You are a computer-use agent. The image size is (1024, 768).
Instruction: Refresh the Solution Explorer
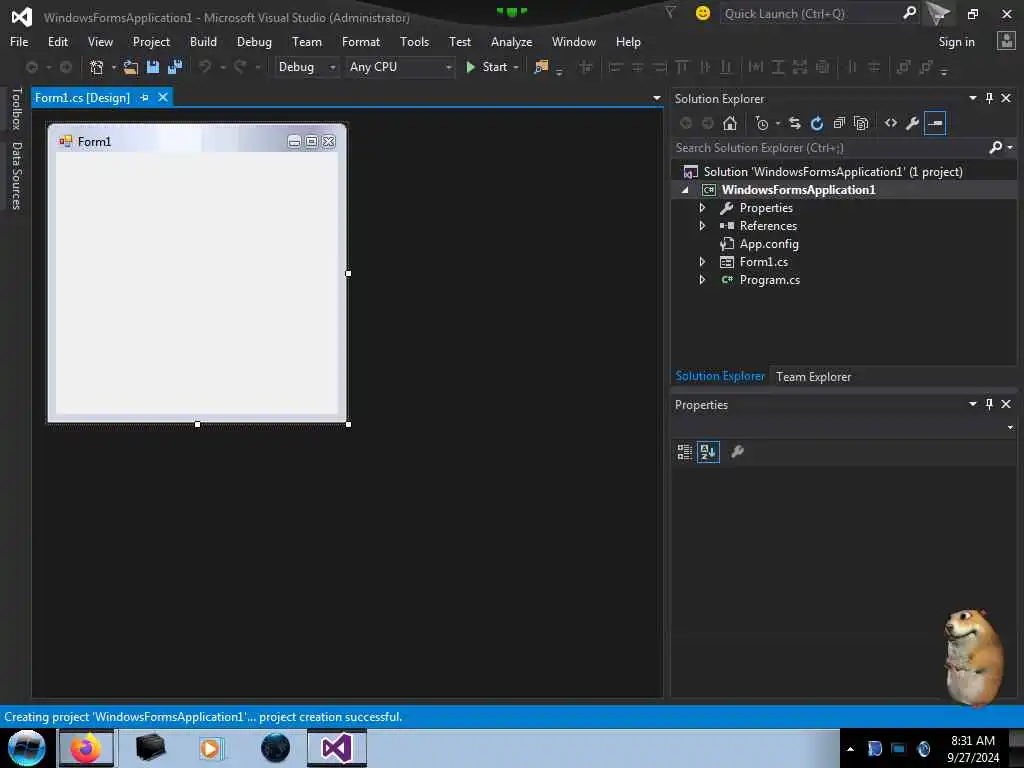tap(817, 123)
